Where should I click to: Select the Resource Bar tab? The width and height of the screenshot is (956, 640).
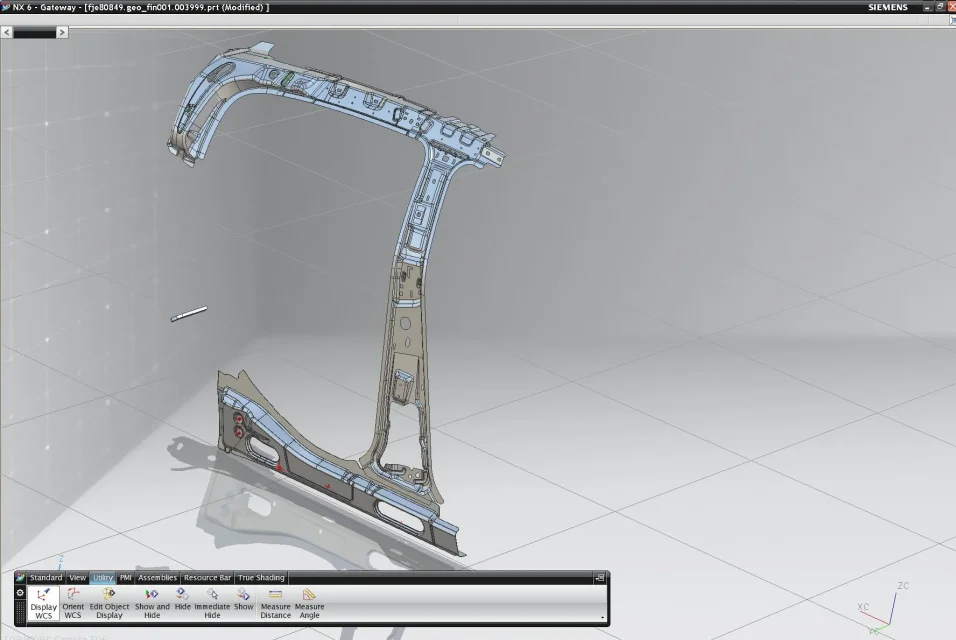coord(207,578)
